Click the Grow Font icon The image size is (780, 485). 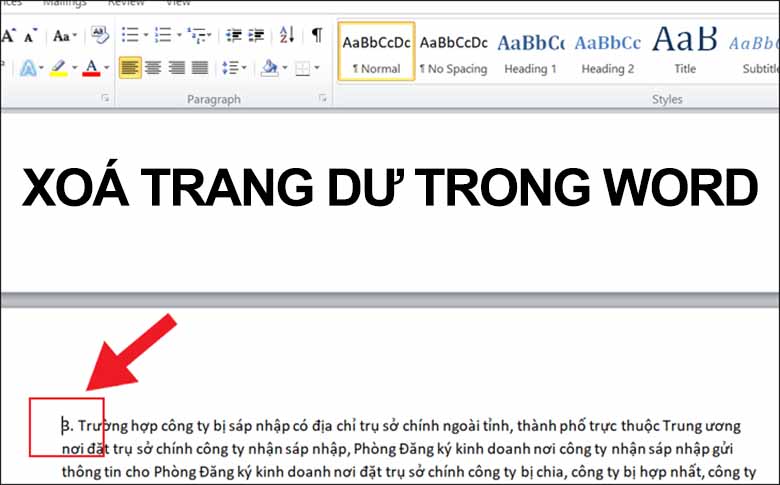[x=8, y=36]
